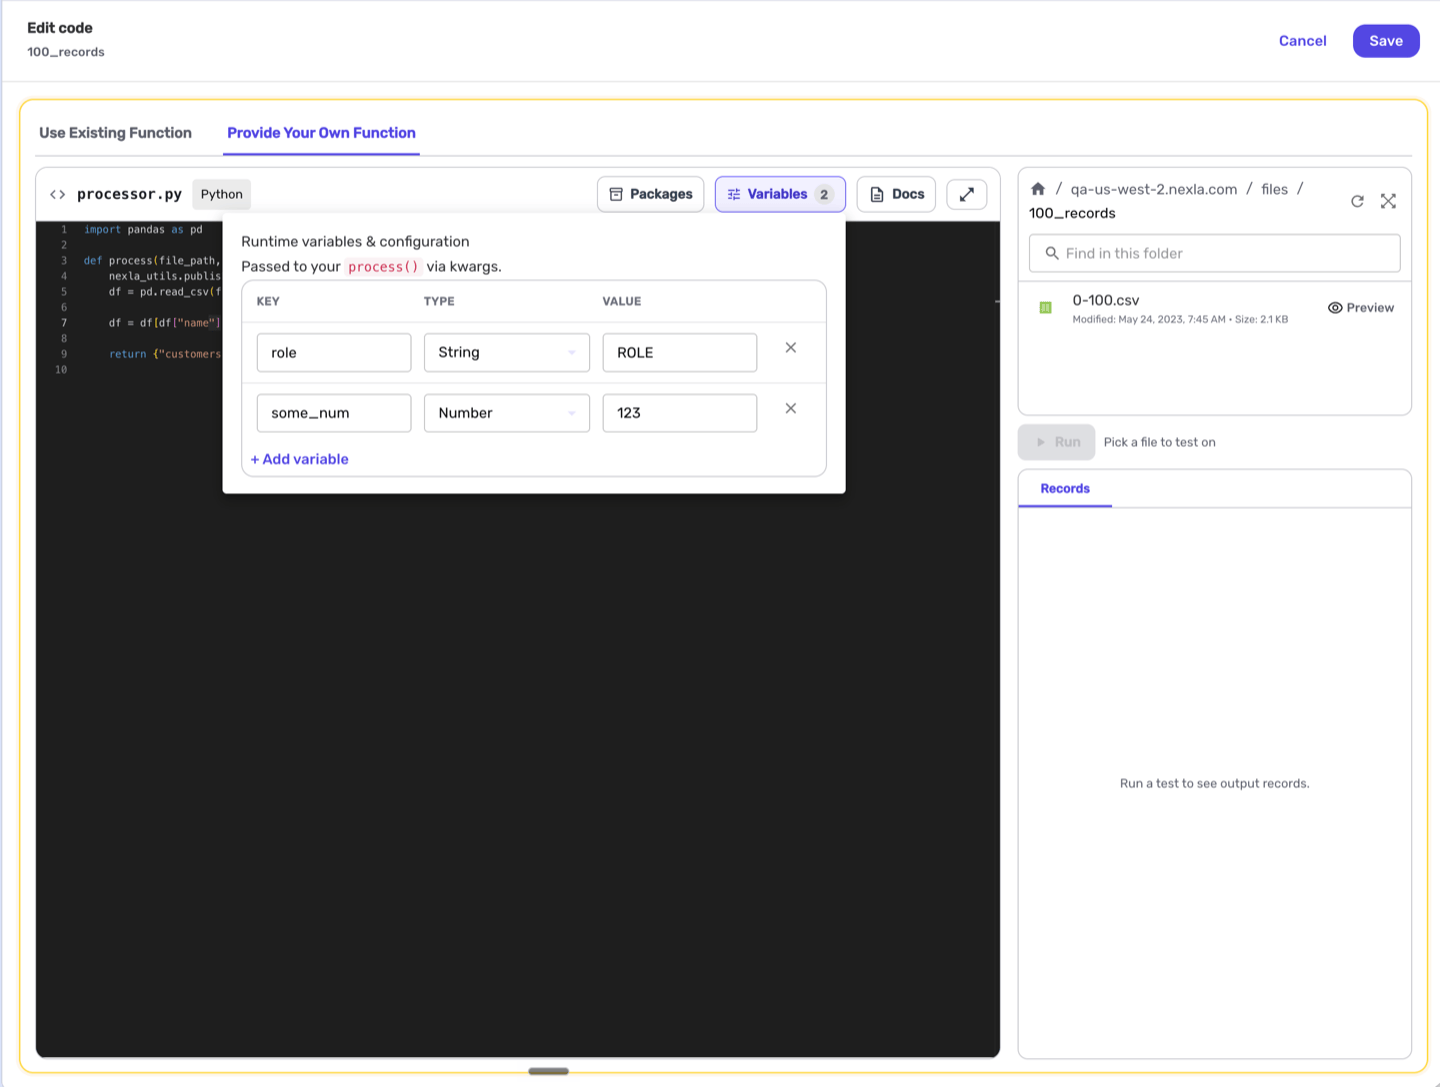Refresh the file browser listing
The height and width of the screenshot is (1087, 1440).
click(1357, 201)
